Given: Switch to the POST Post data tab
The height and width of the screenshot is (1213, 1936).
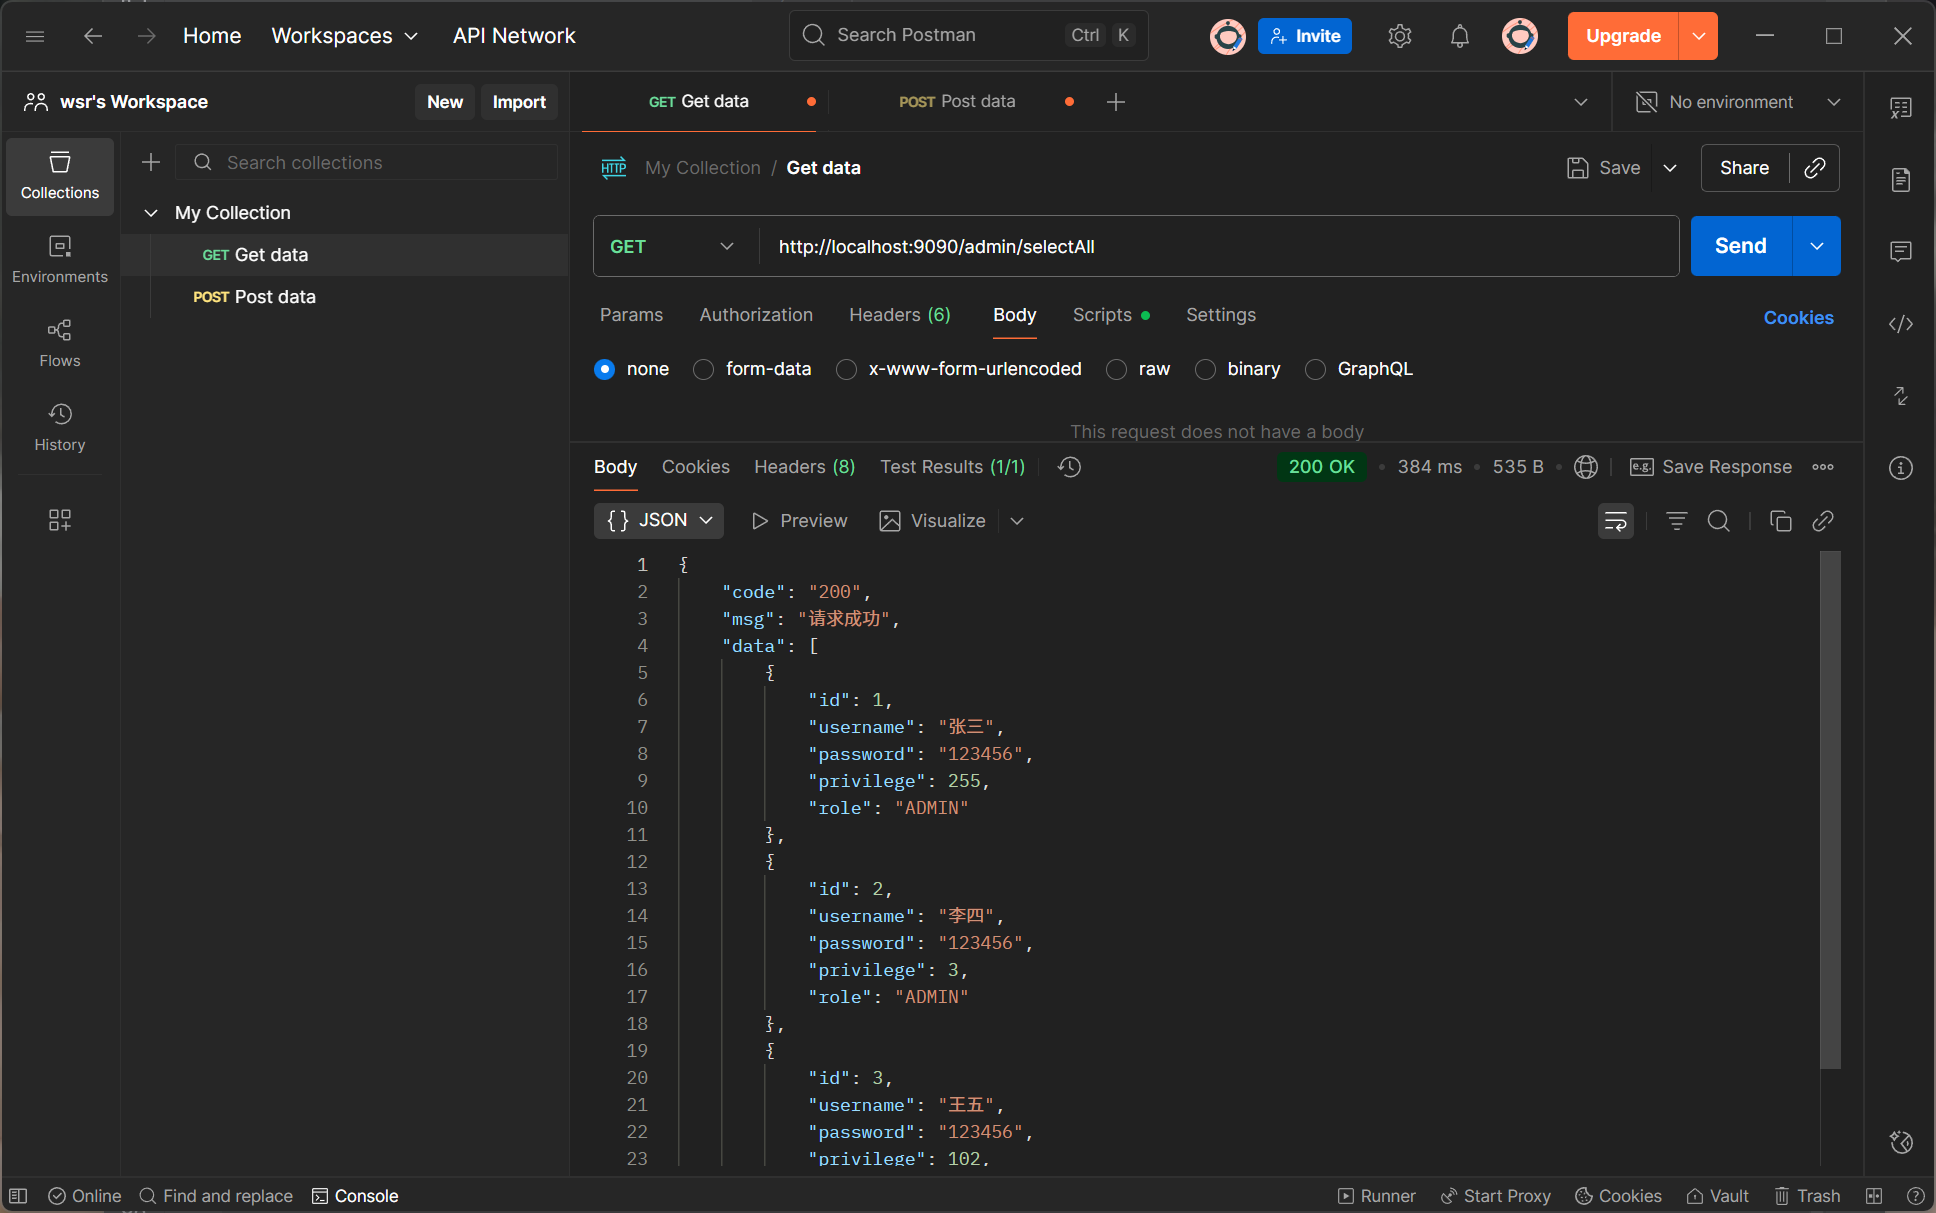Looking at the screenshot, I should tap(957, 102).
